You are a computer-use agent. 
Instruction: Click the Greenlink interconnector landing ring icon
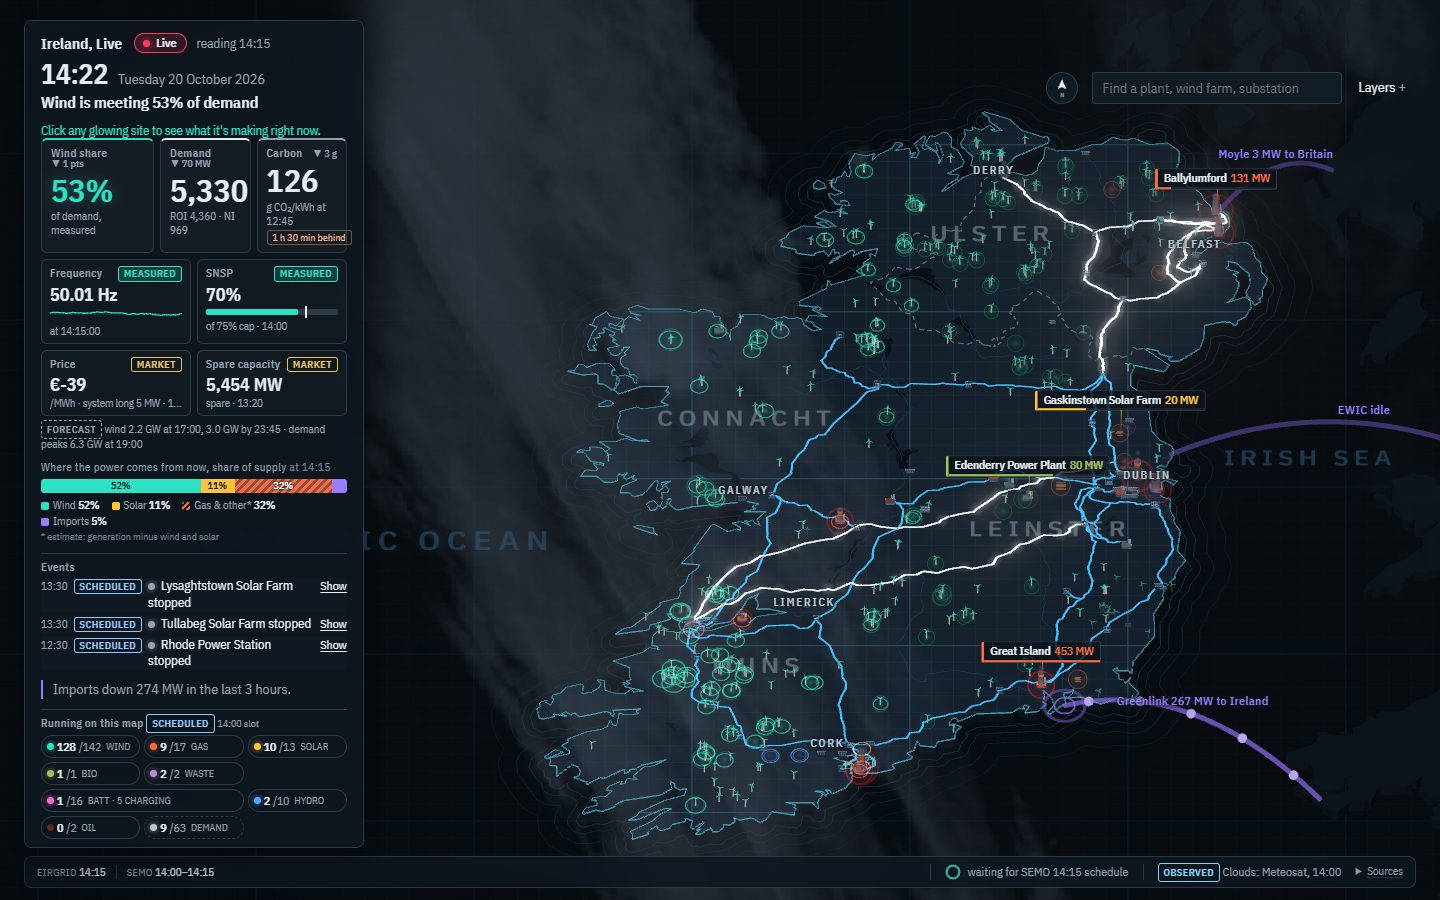coord(1067,705)
